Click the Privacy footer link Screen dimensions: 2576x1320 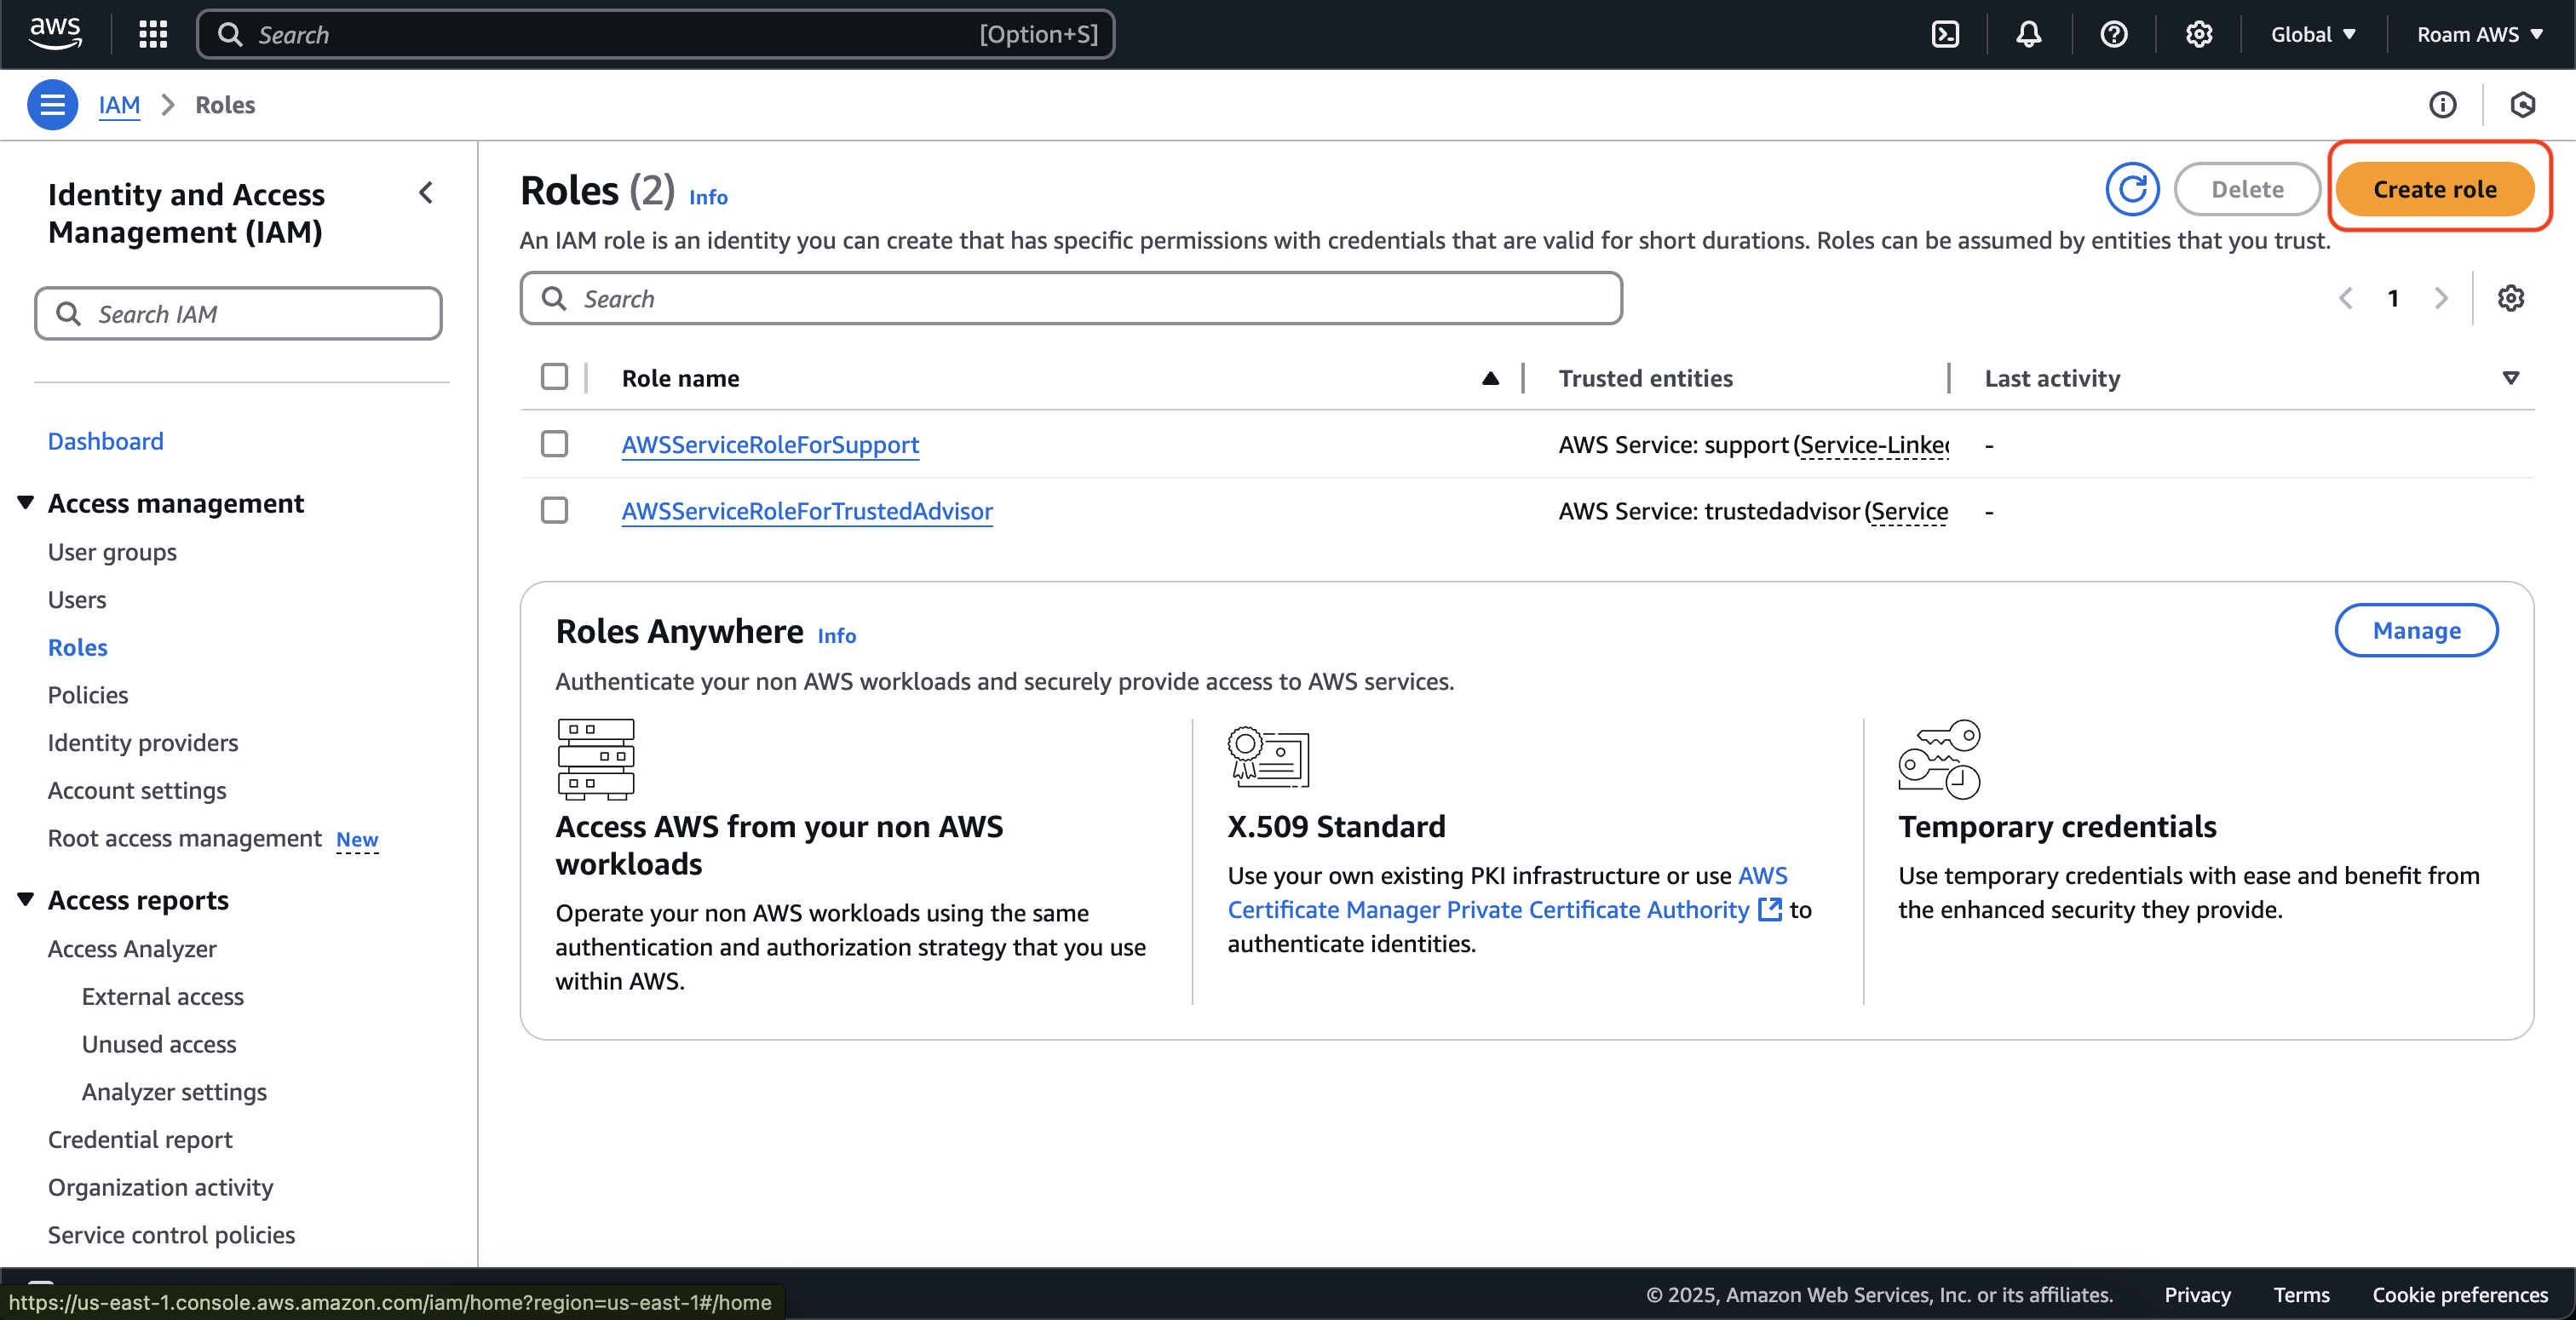pos(2197,1294)
